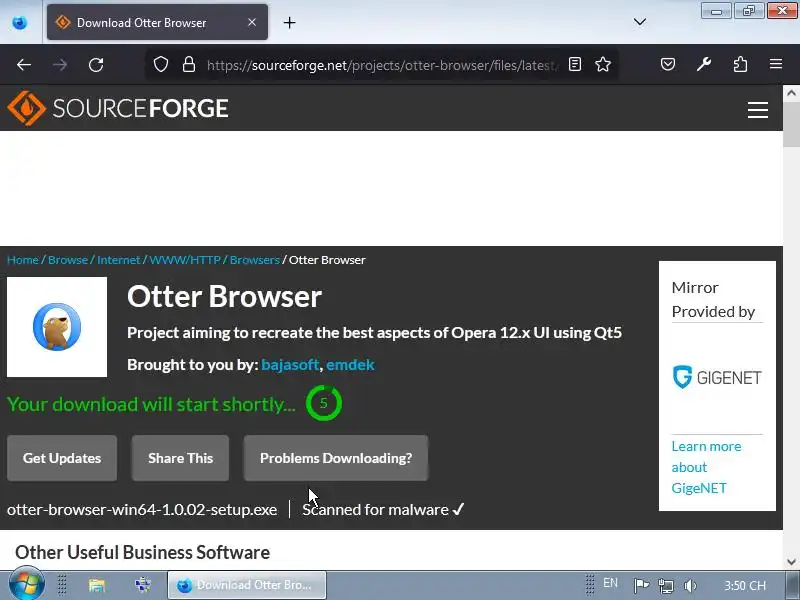Viewport: 800px width, 600px height.
Task: Bookmark this page with the star icon
Action: [603, 64]
